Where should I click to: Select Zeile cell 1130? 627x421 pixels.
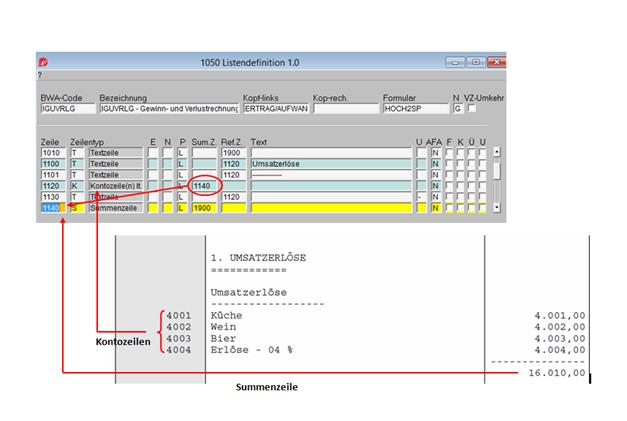(53, 197)
